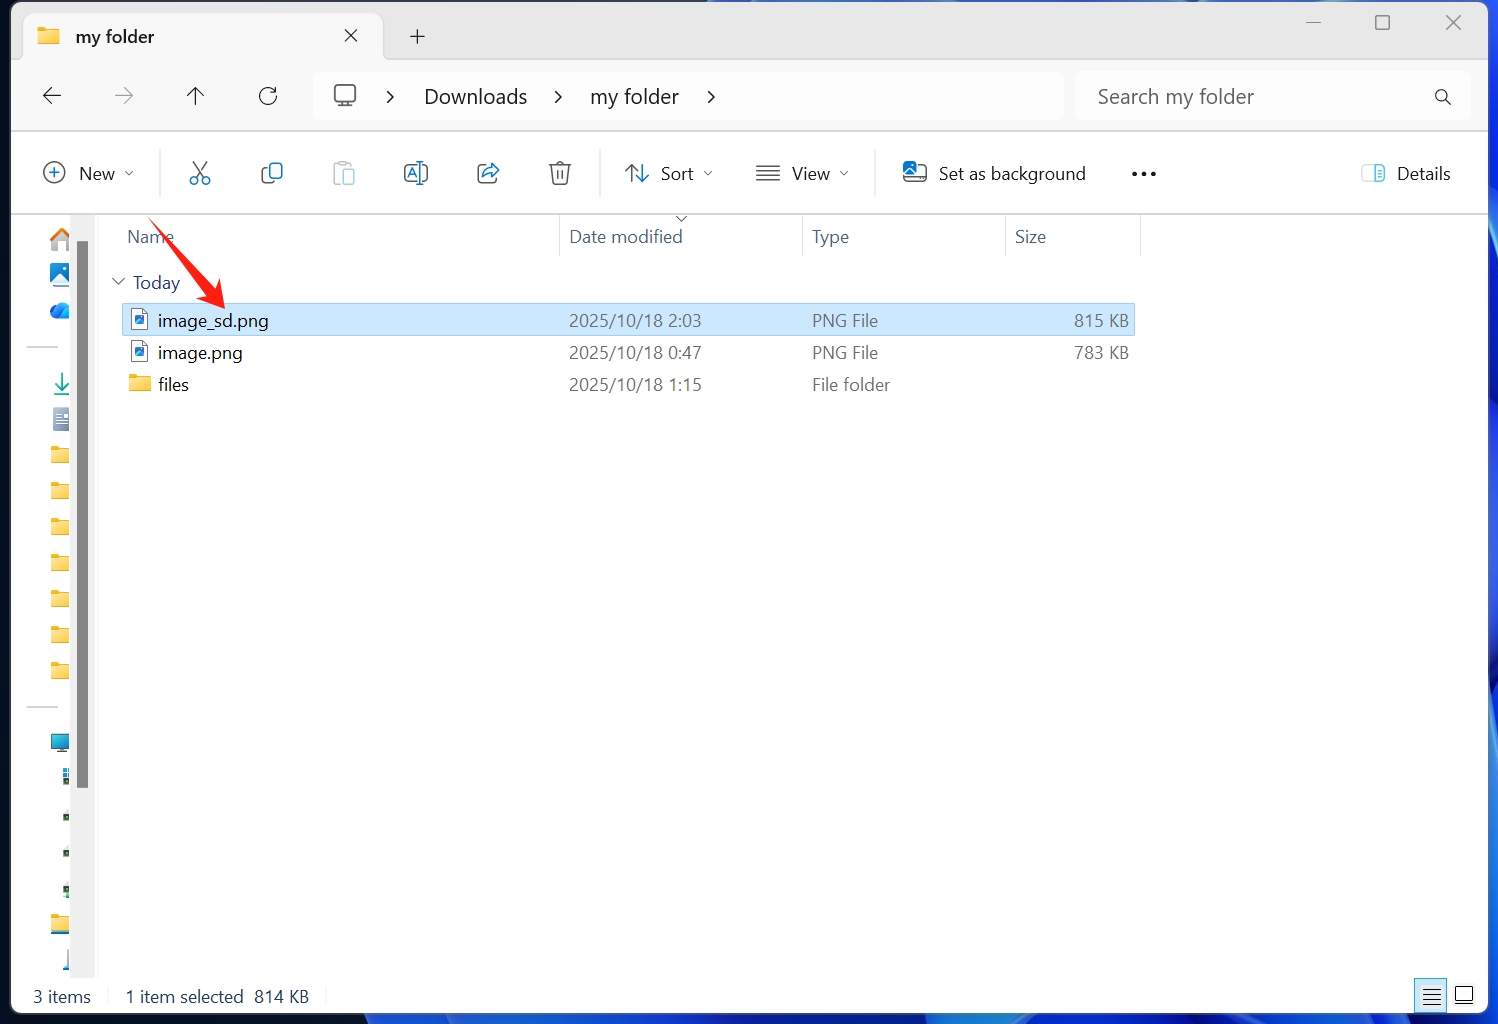Open the Sort dropdown
This screenshot has height=1024, width=1498.
click(x=669, y=174)
